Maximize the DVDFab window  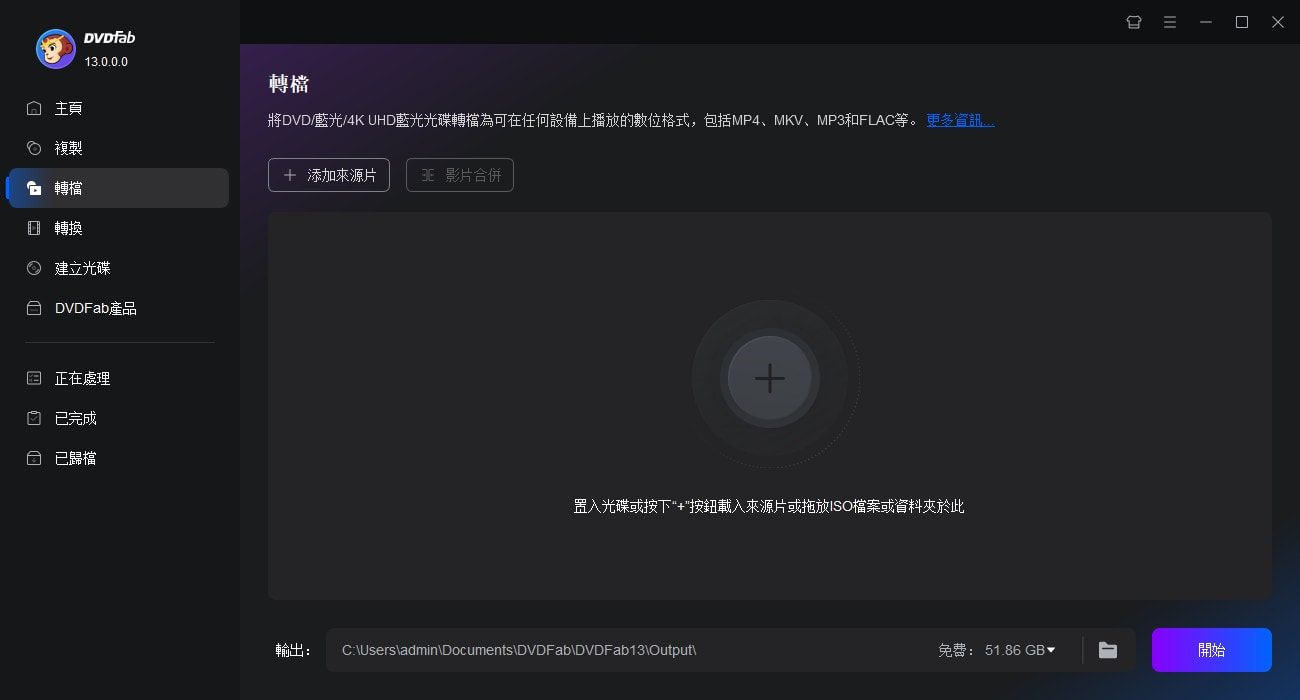(x=1242, y=22)
